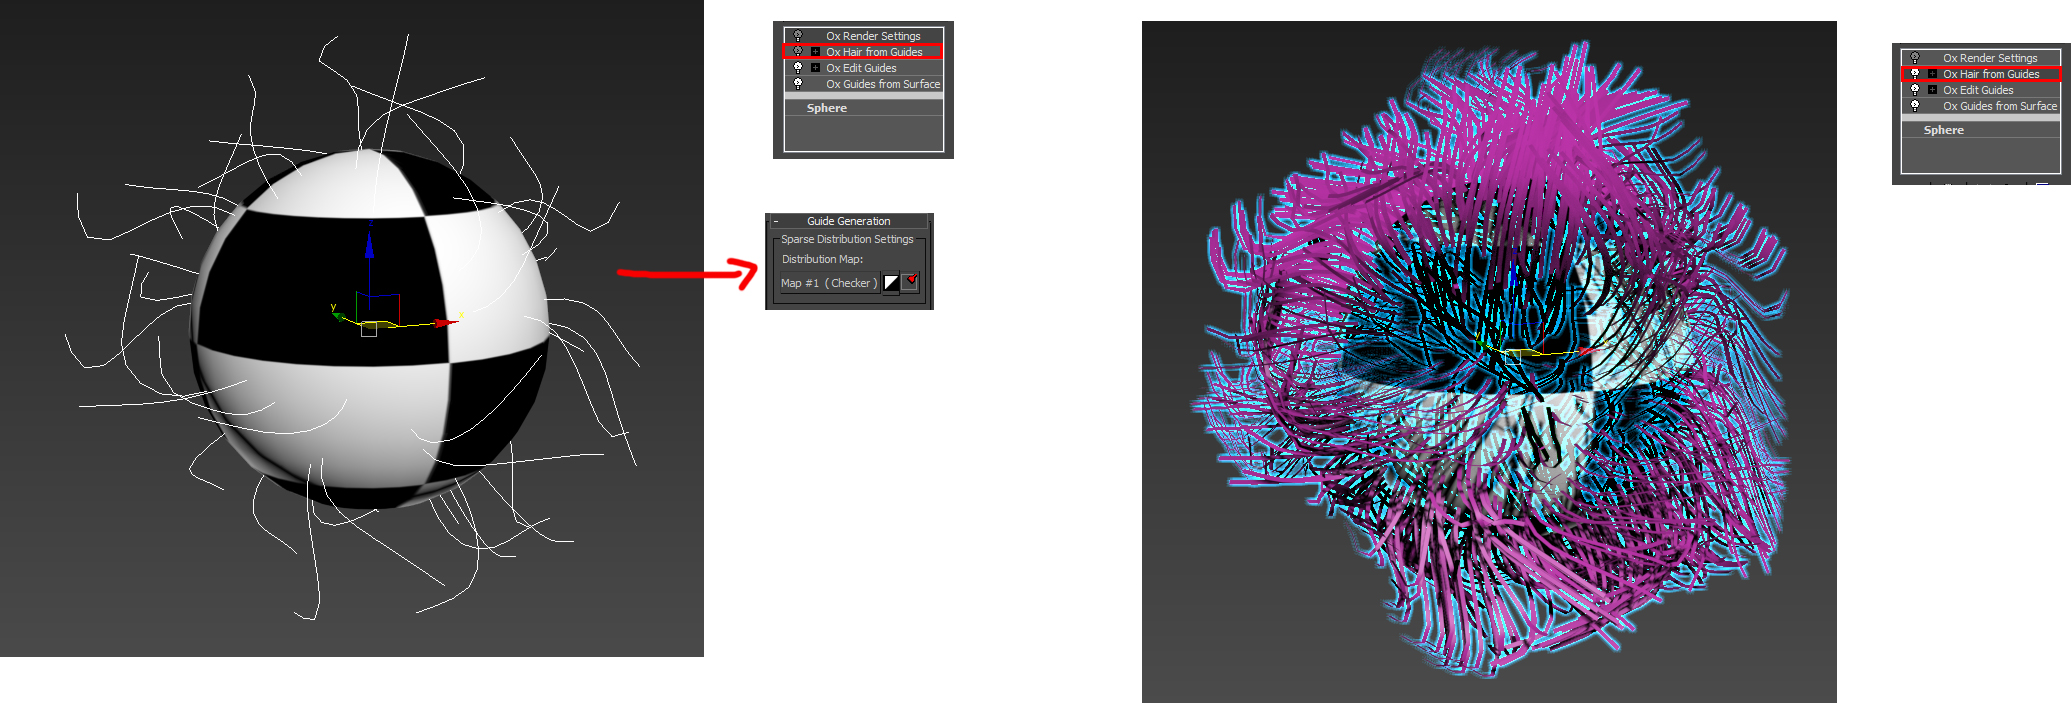Click Ox Hair from Guides lightbulb in right stack

point(1915,74)
